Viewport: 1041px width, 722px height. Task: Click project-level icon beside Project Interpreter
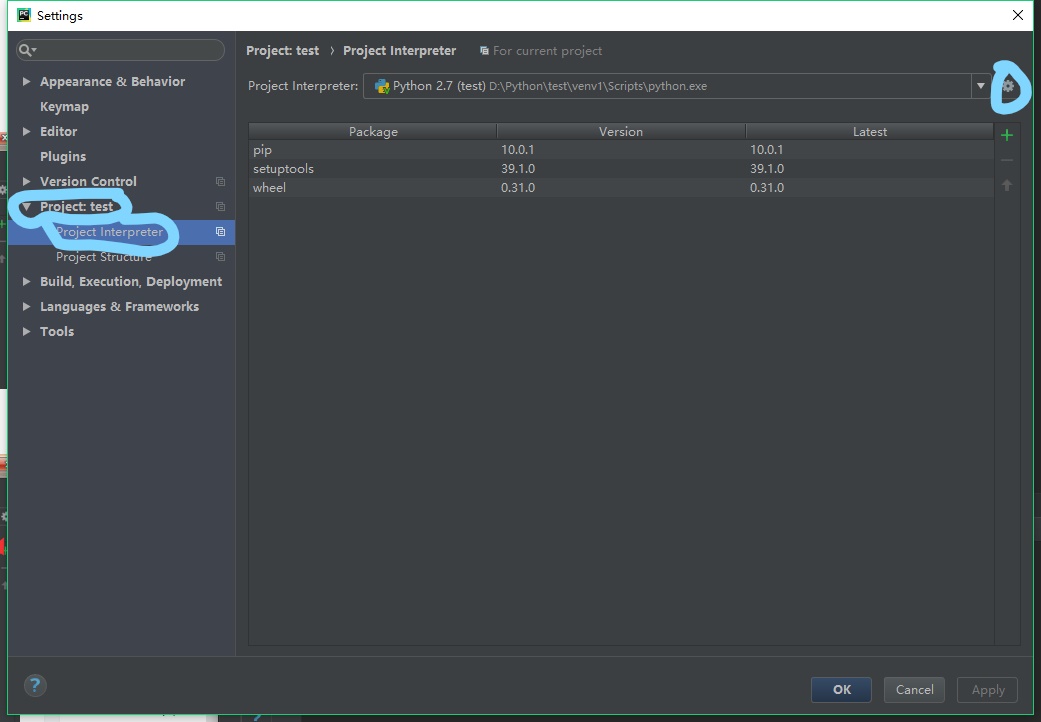[x=220, y=232]
